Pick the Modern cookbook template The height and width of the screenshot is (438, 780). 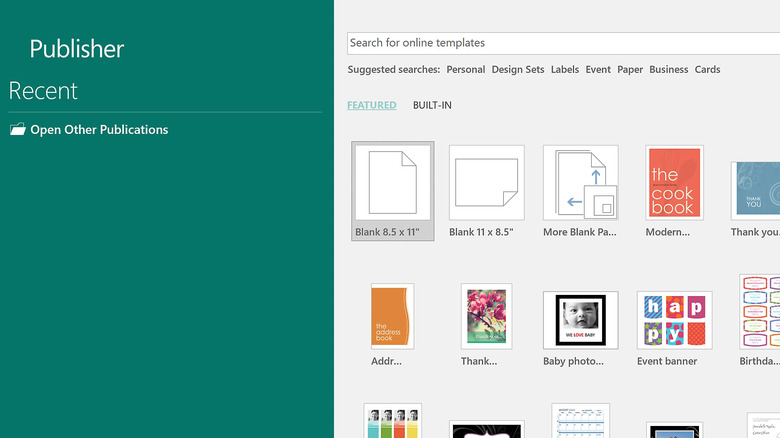pos(674,182)
